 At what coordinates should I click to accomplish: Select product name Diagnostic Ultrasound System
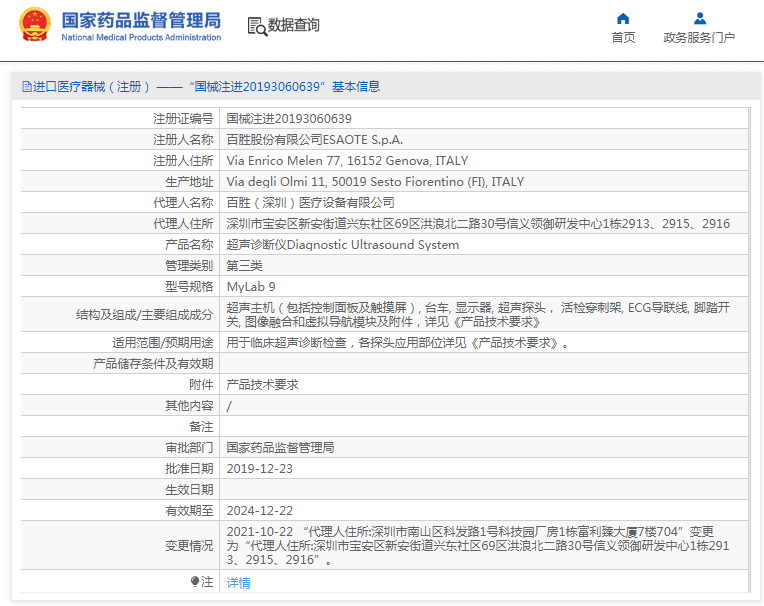(x=343, y=245)
